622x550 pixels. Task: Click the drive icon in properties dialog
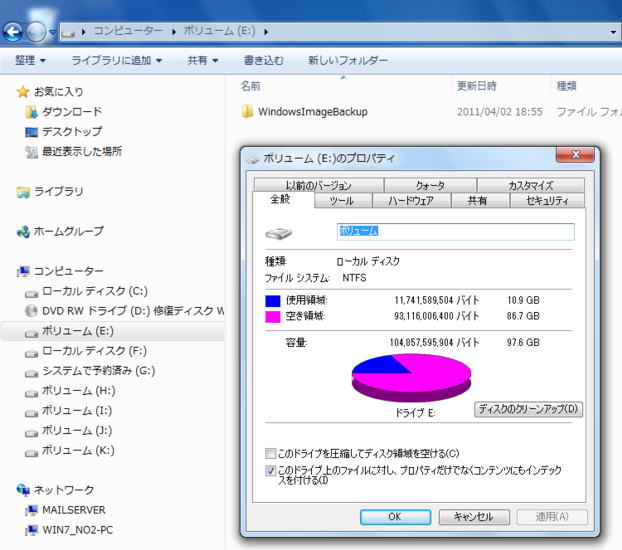(278, 233)
